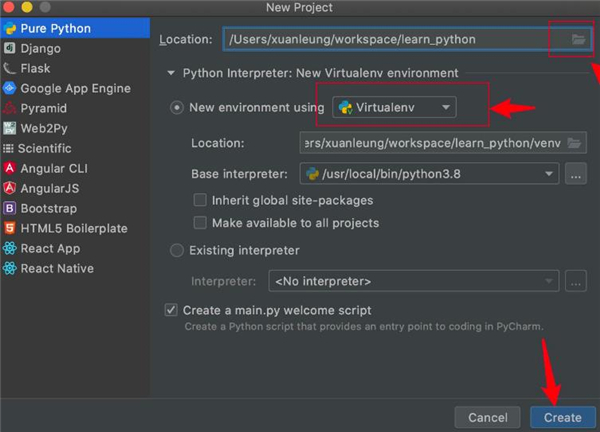Select the Flask icon in sidebar
This screenshot has width=600, height=432.
pyautogui.click(x=10, y=68)
